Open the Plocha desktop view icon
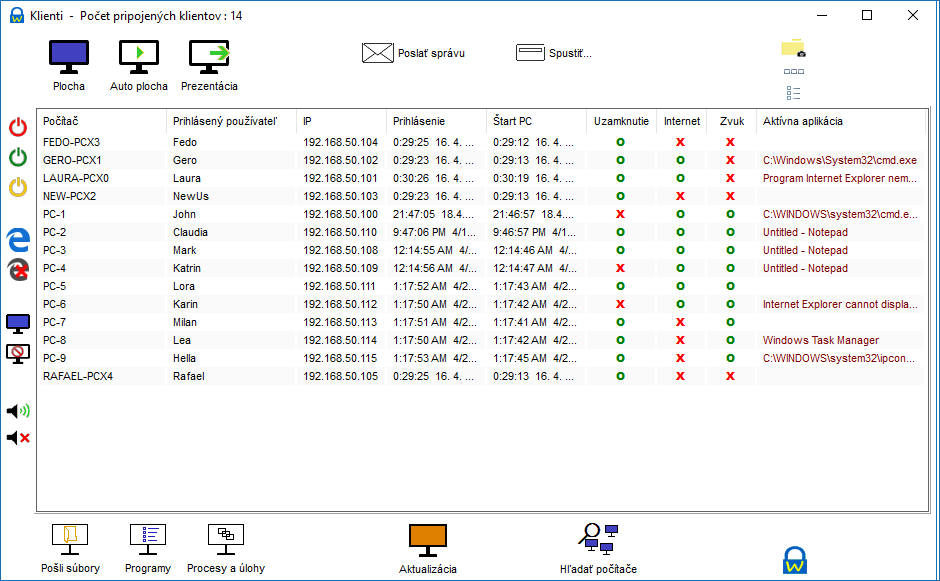940x581 pixels. (x=69, y=58)
